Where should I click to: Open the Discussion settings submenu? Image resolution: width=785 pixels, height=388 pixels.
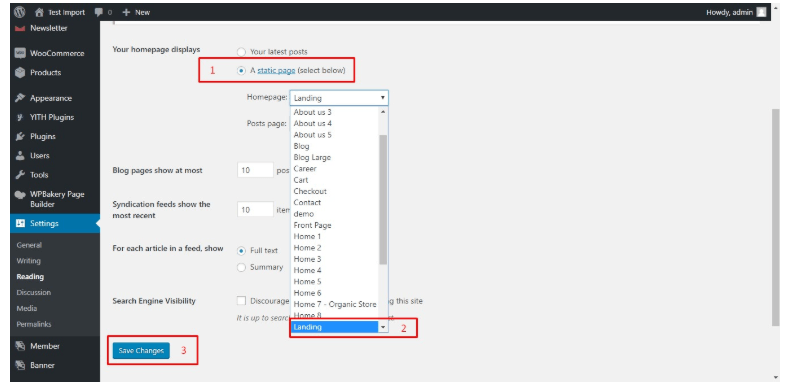pyautogui.click(x=34, y=292)
